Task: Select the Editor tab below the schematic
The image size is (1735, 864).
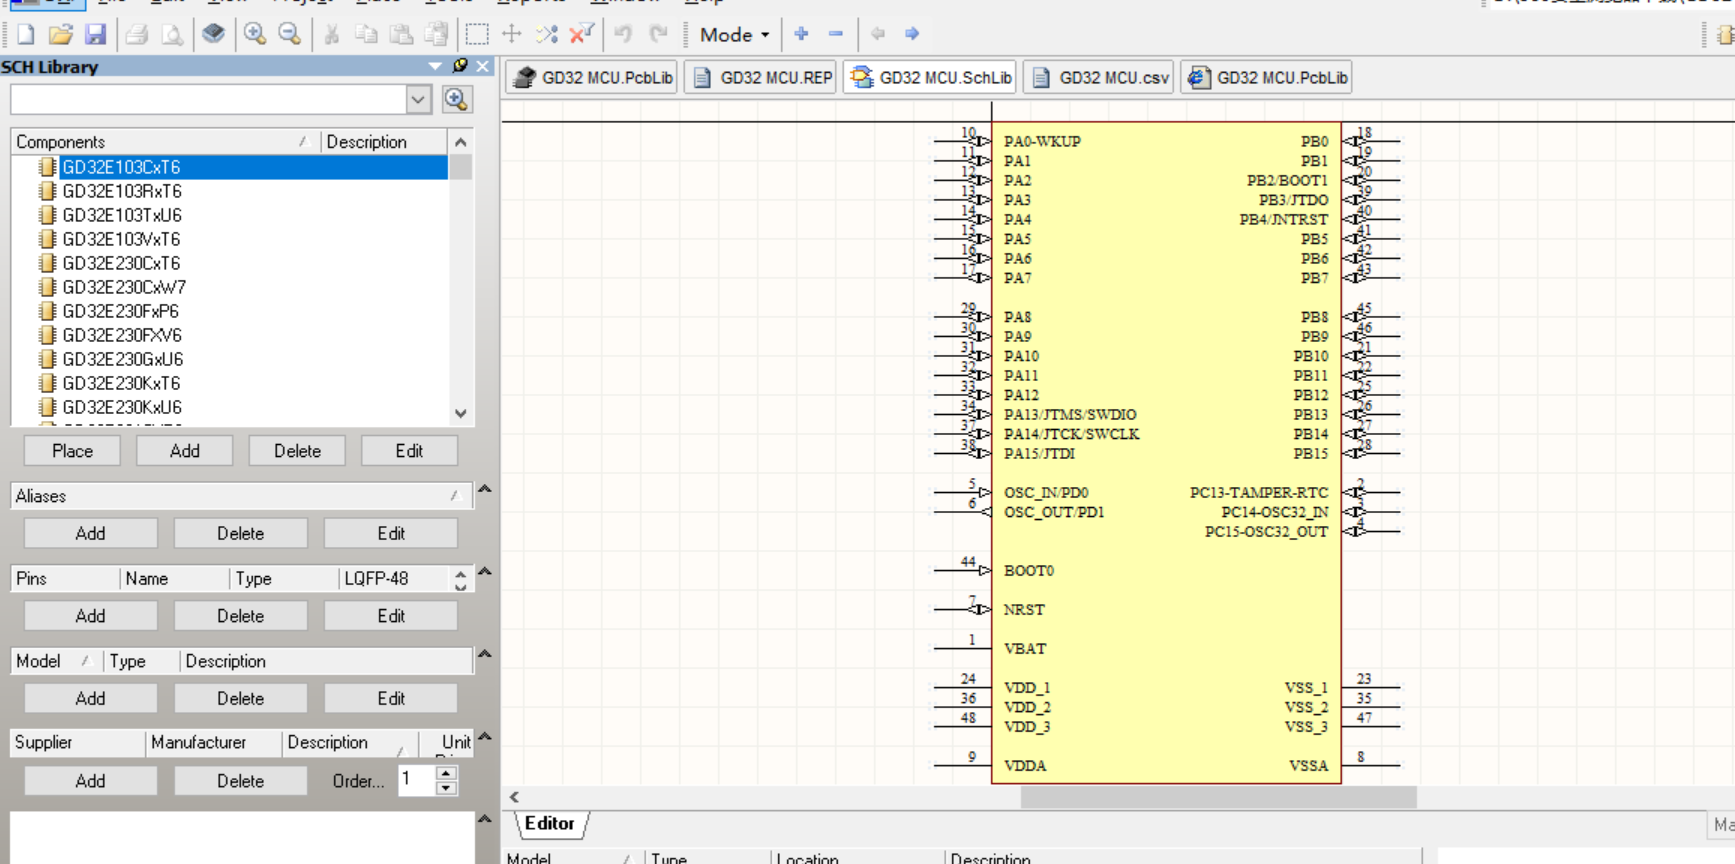Action: (x=550, y=824)
